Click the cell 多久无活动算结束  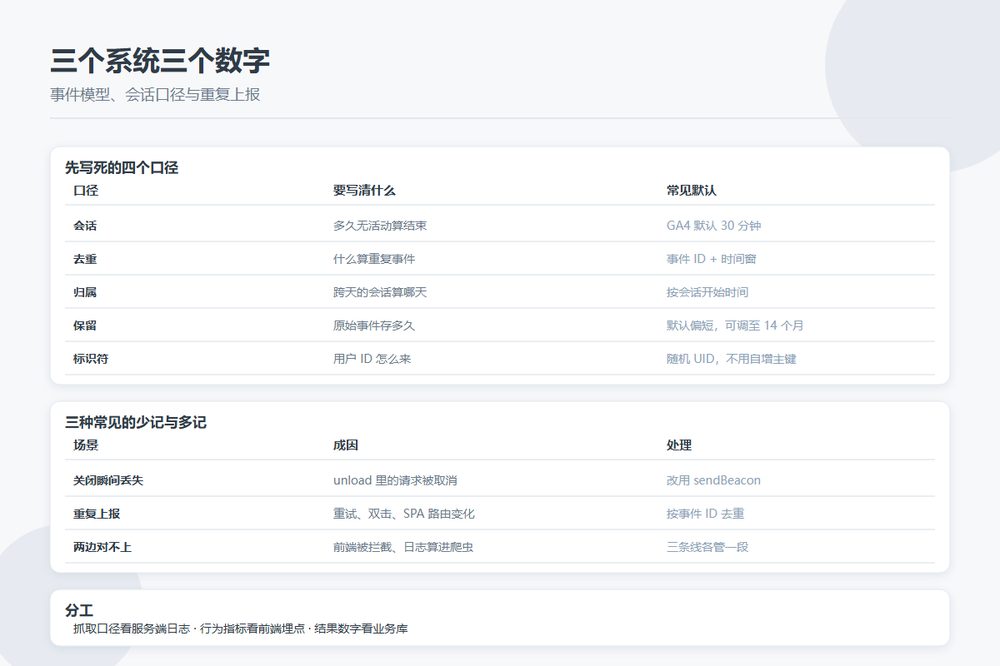tap(380, 225)
